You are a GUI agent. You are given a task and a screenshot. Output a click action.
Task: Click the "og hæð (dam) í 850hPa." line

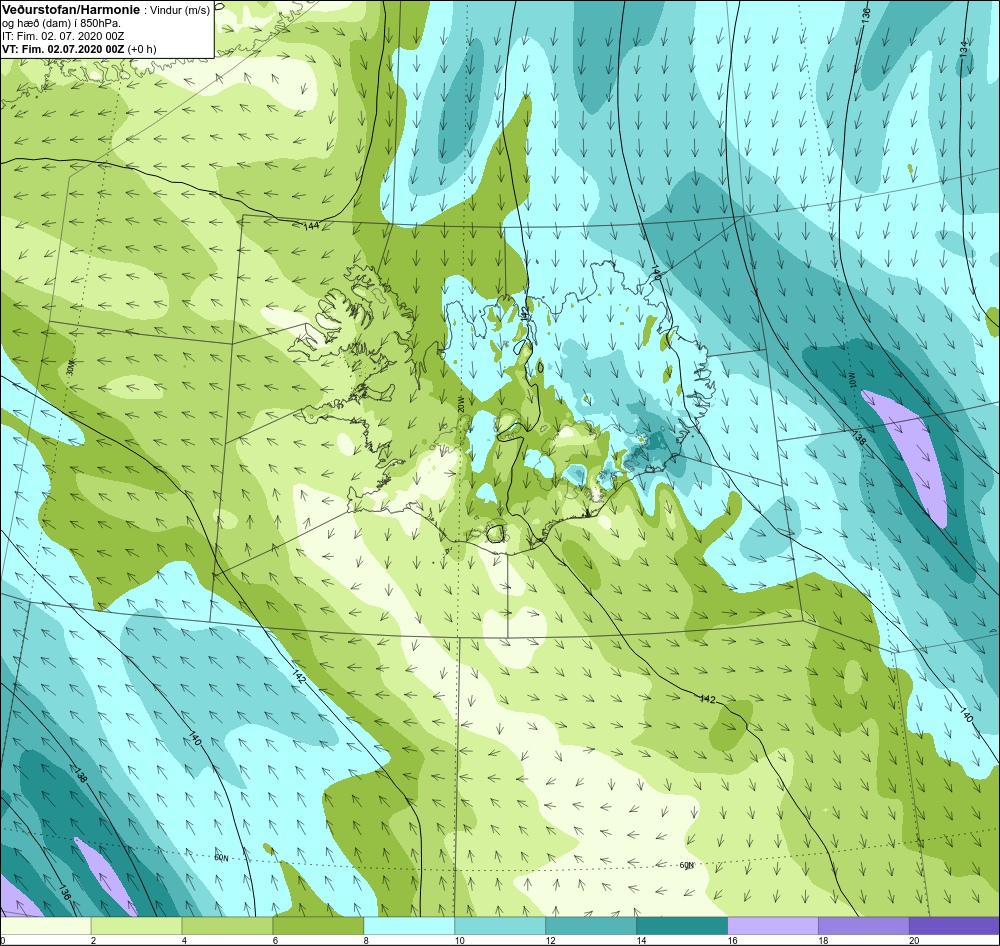(x=61, y=24)
